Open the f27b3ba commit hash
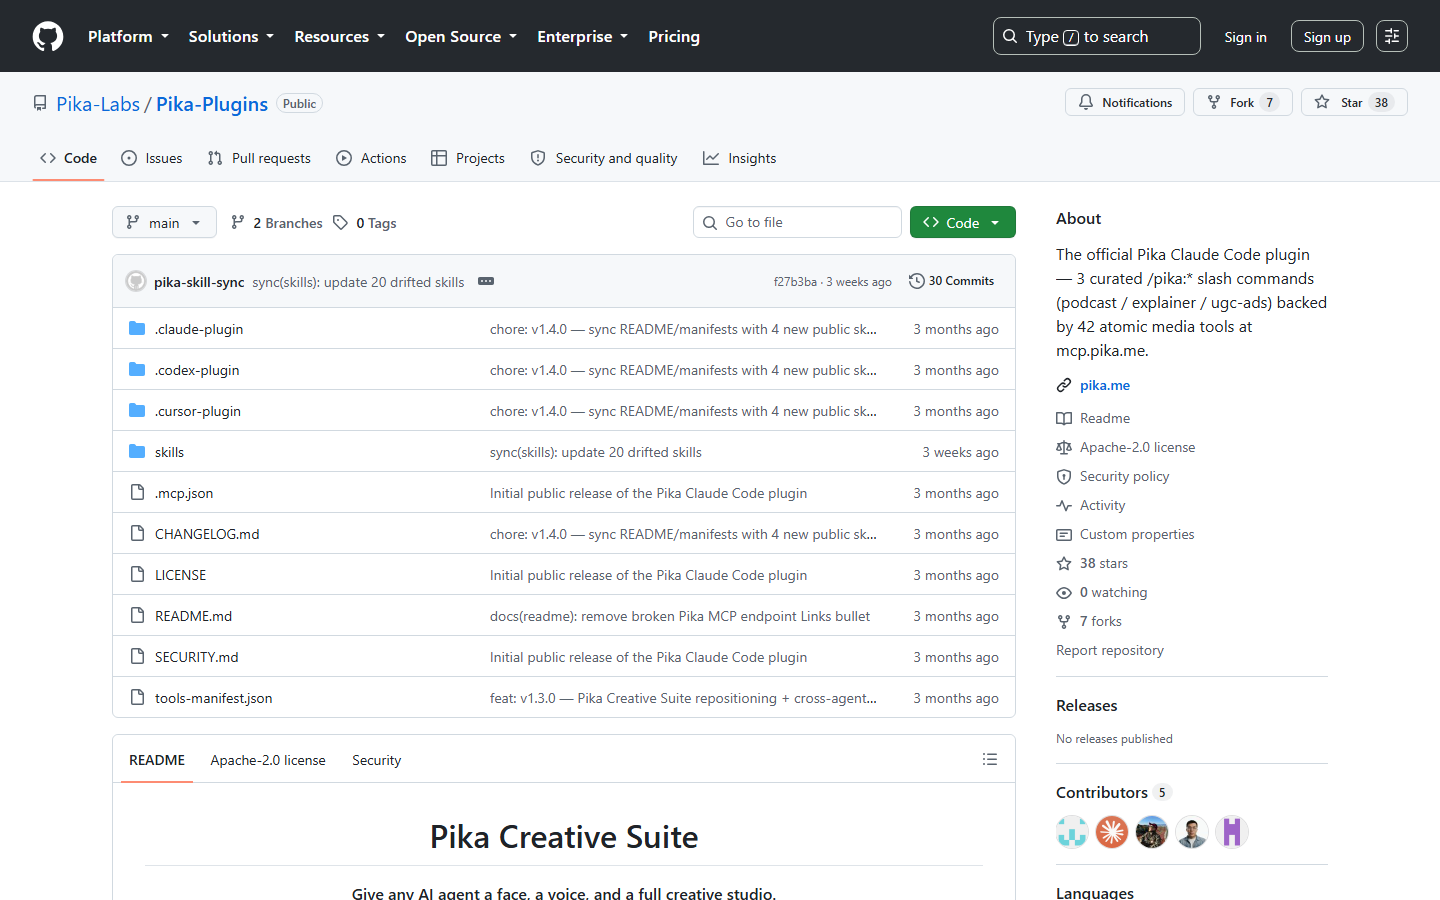 [795, 282]
